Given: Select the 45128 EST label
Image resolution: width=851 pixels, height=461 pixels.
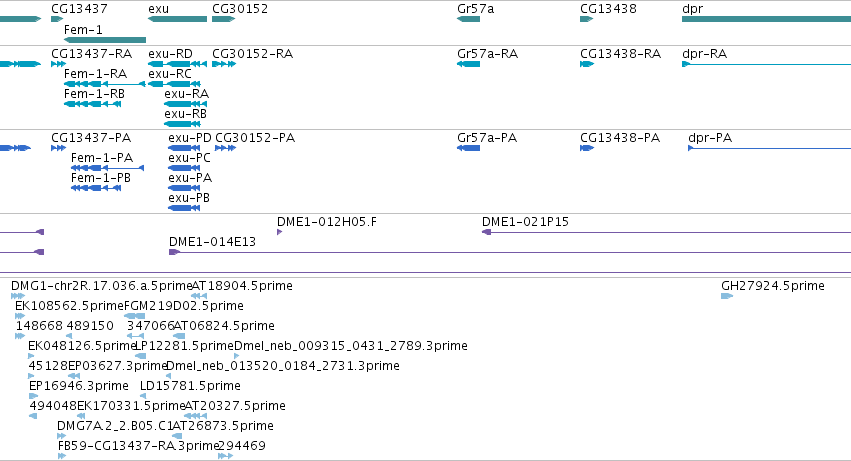Looking at the screenshot, I should (x=48, y=366).
